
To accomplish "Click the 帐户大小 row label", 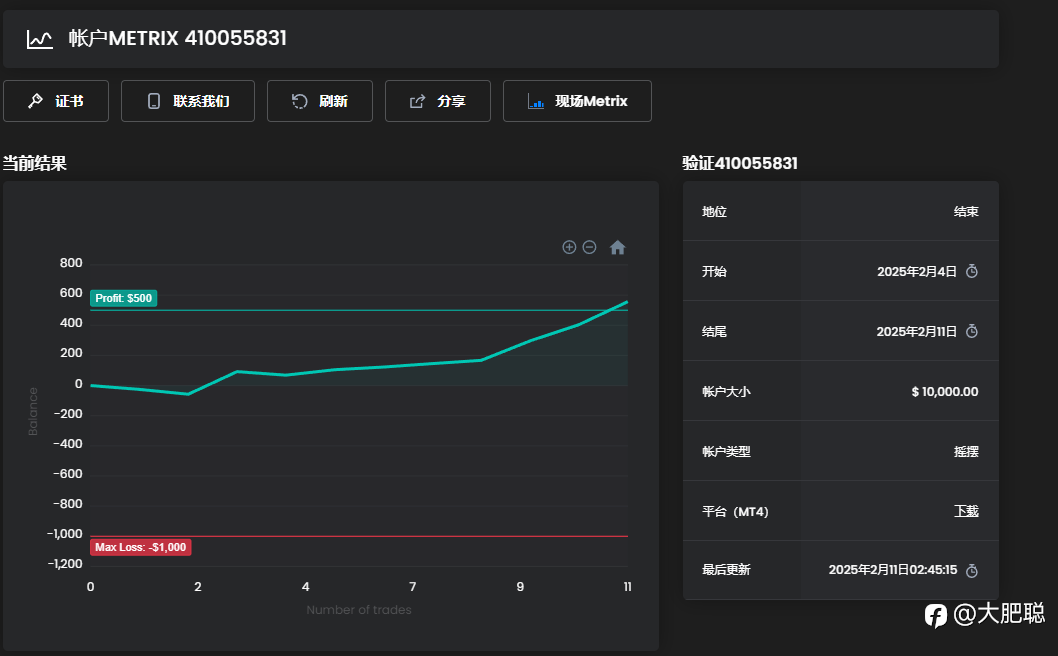I will pos(726,391).
